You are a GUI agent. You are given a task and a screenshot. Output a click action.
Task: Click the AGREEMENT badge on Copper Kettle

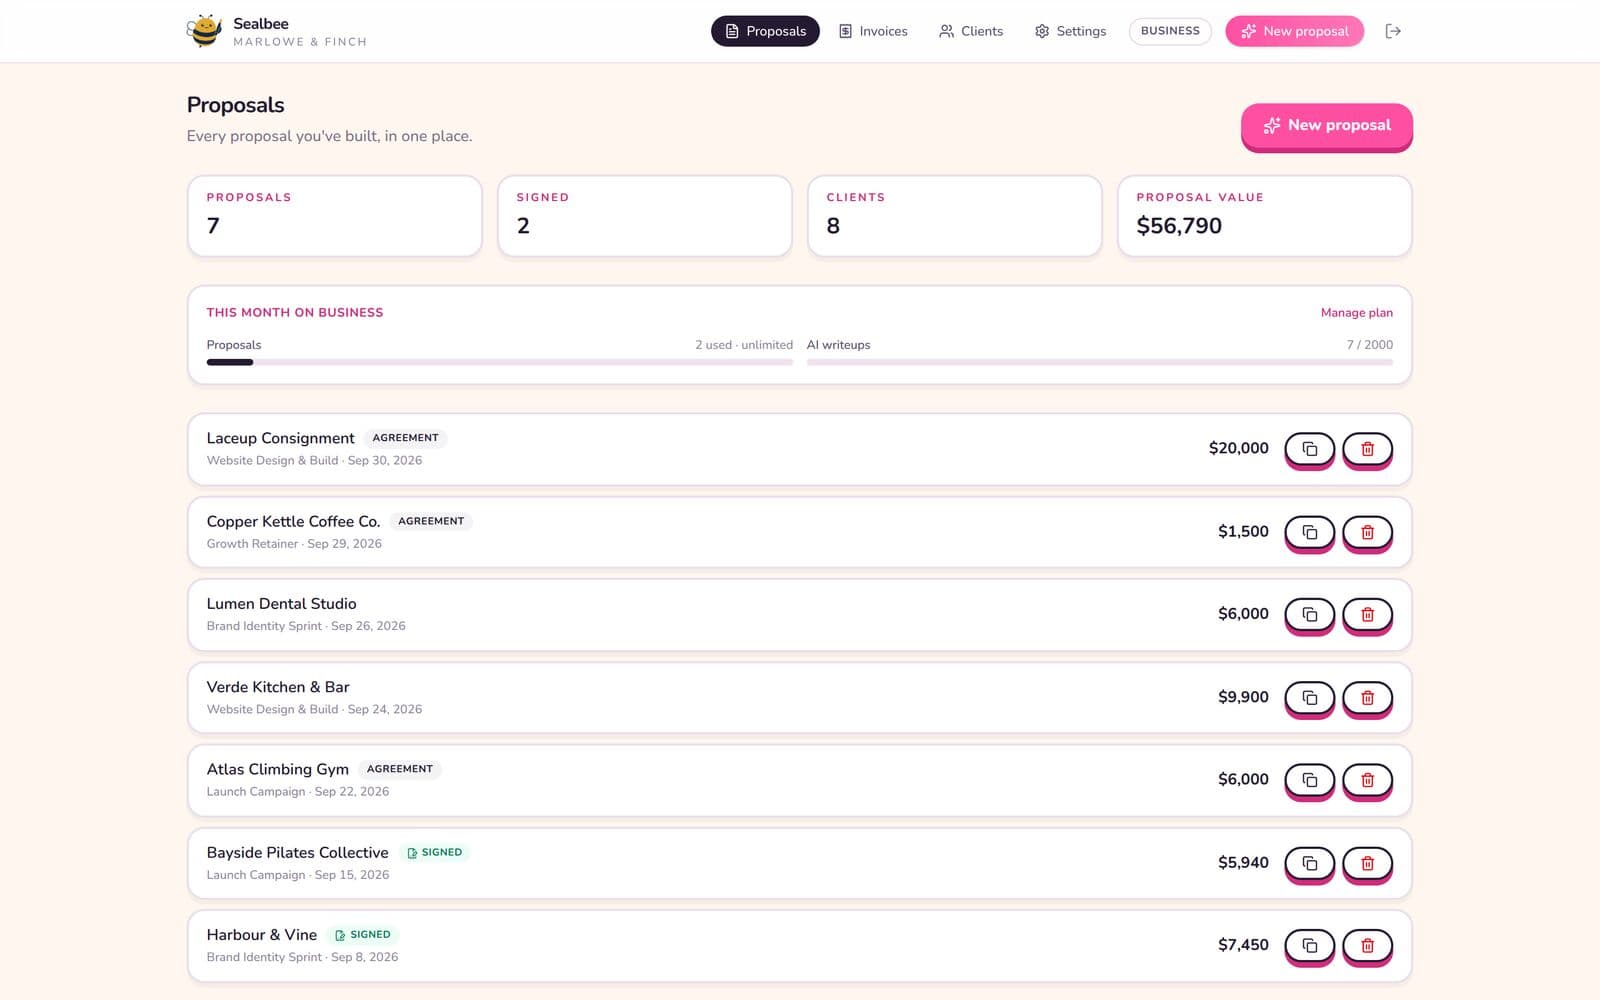point(431,521)
